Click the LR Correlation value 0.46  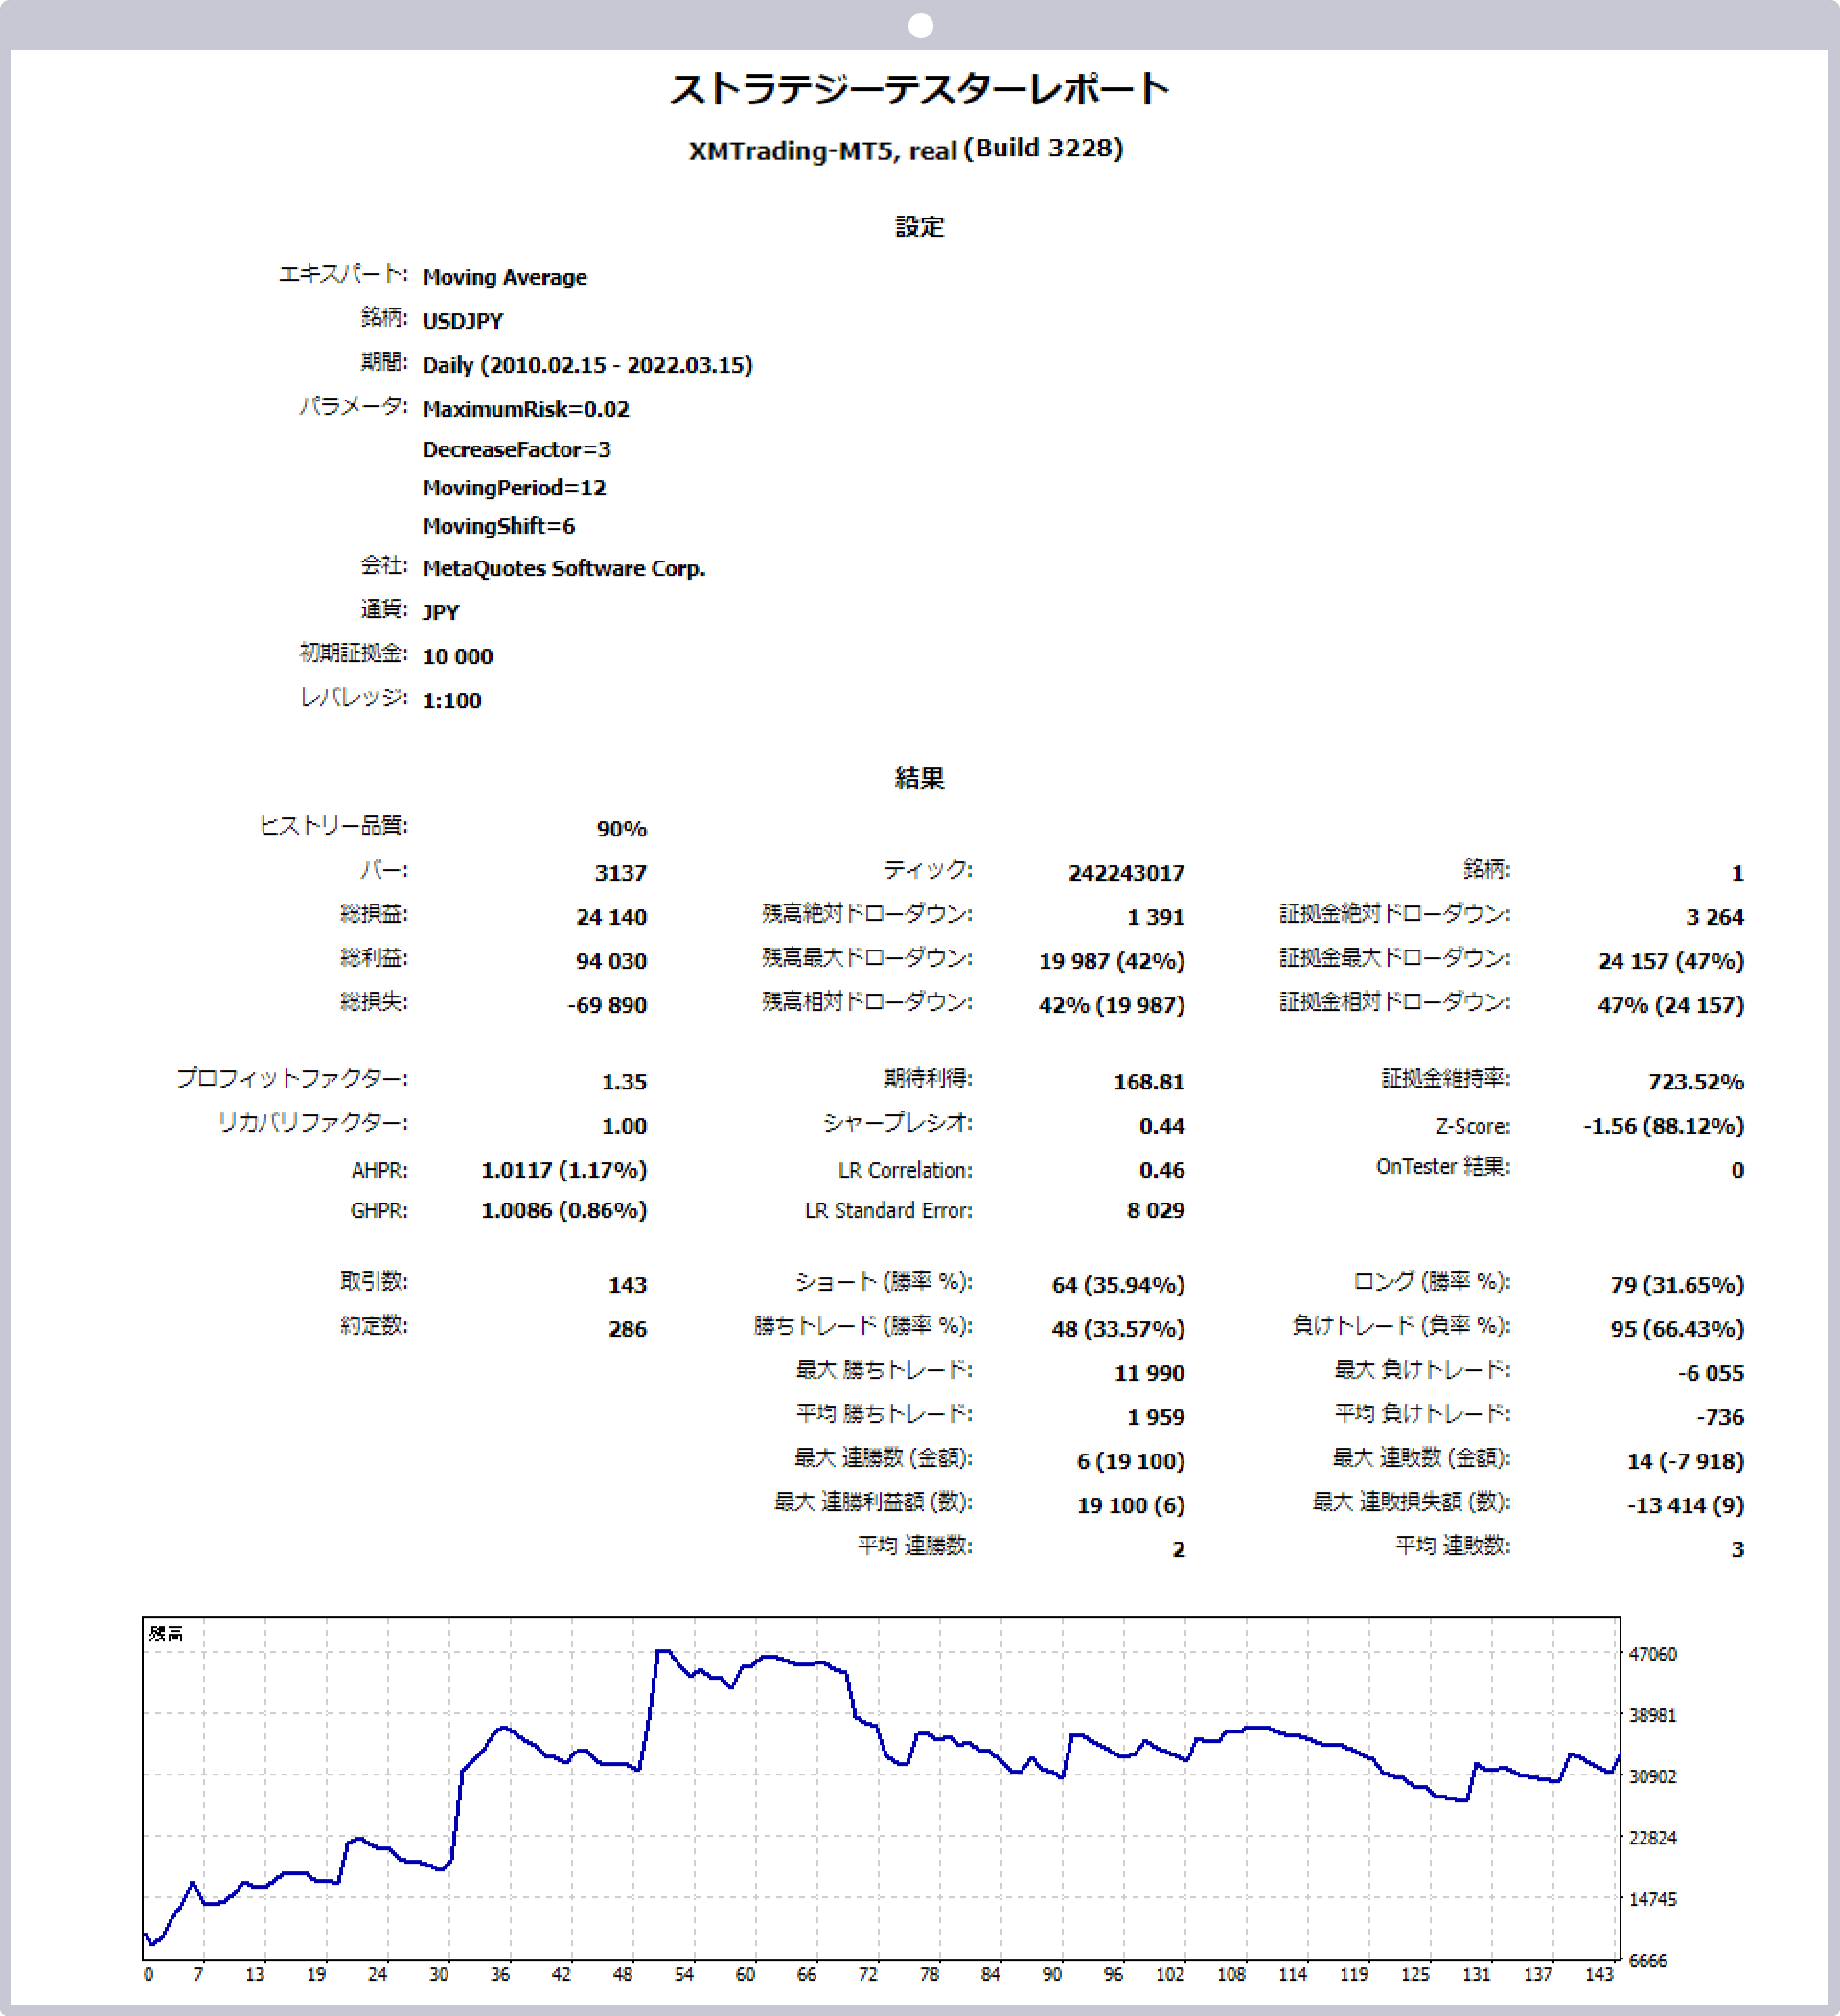click(1162, 1170)
